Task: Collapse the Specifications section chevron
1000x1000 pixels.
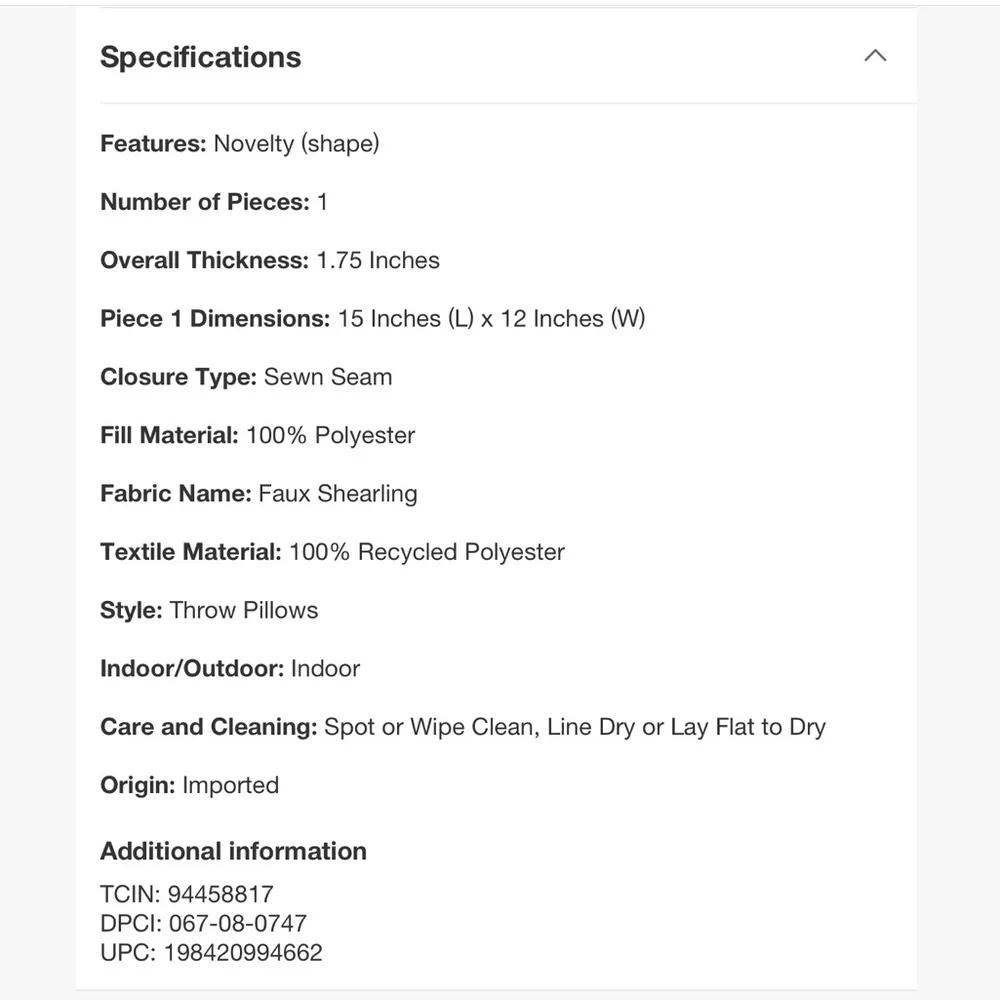Action: click(875, 56)
